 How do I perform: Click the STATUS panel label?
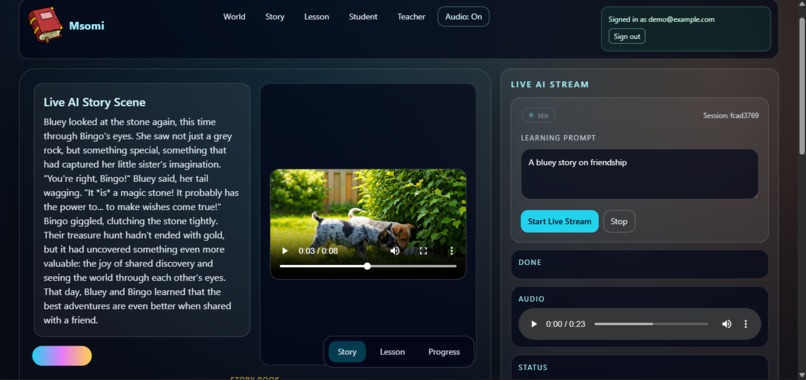tap(533, 367)
